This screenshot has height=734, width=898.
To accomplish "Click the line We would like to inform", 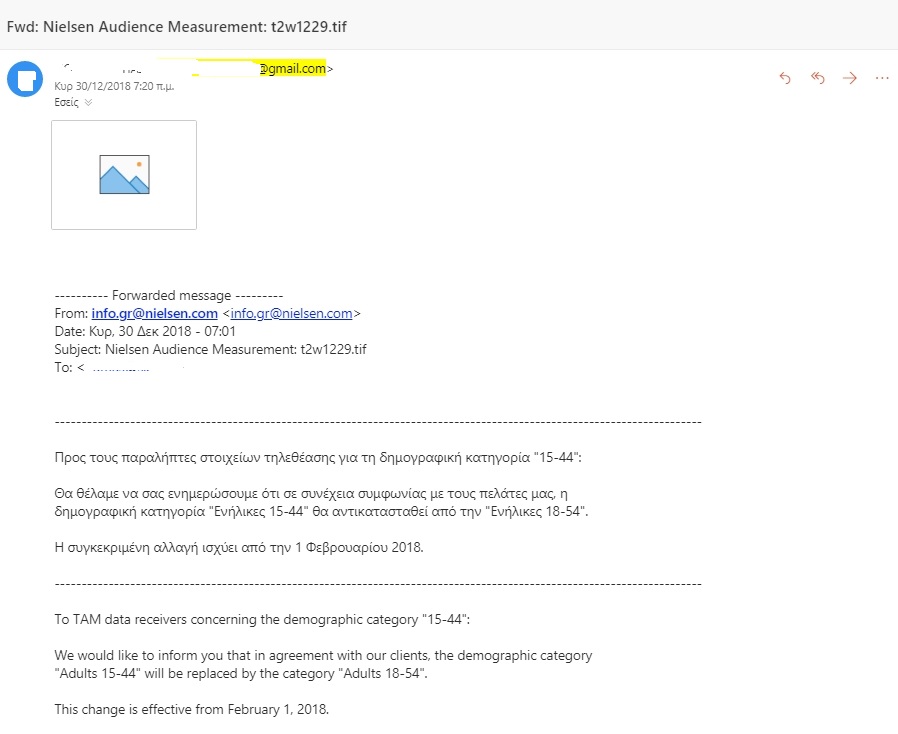I will point(323,655).
